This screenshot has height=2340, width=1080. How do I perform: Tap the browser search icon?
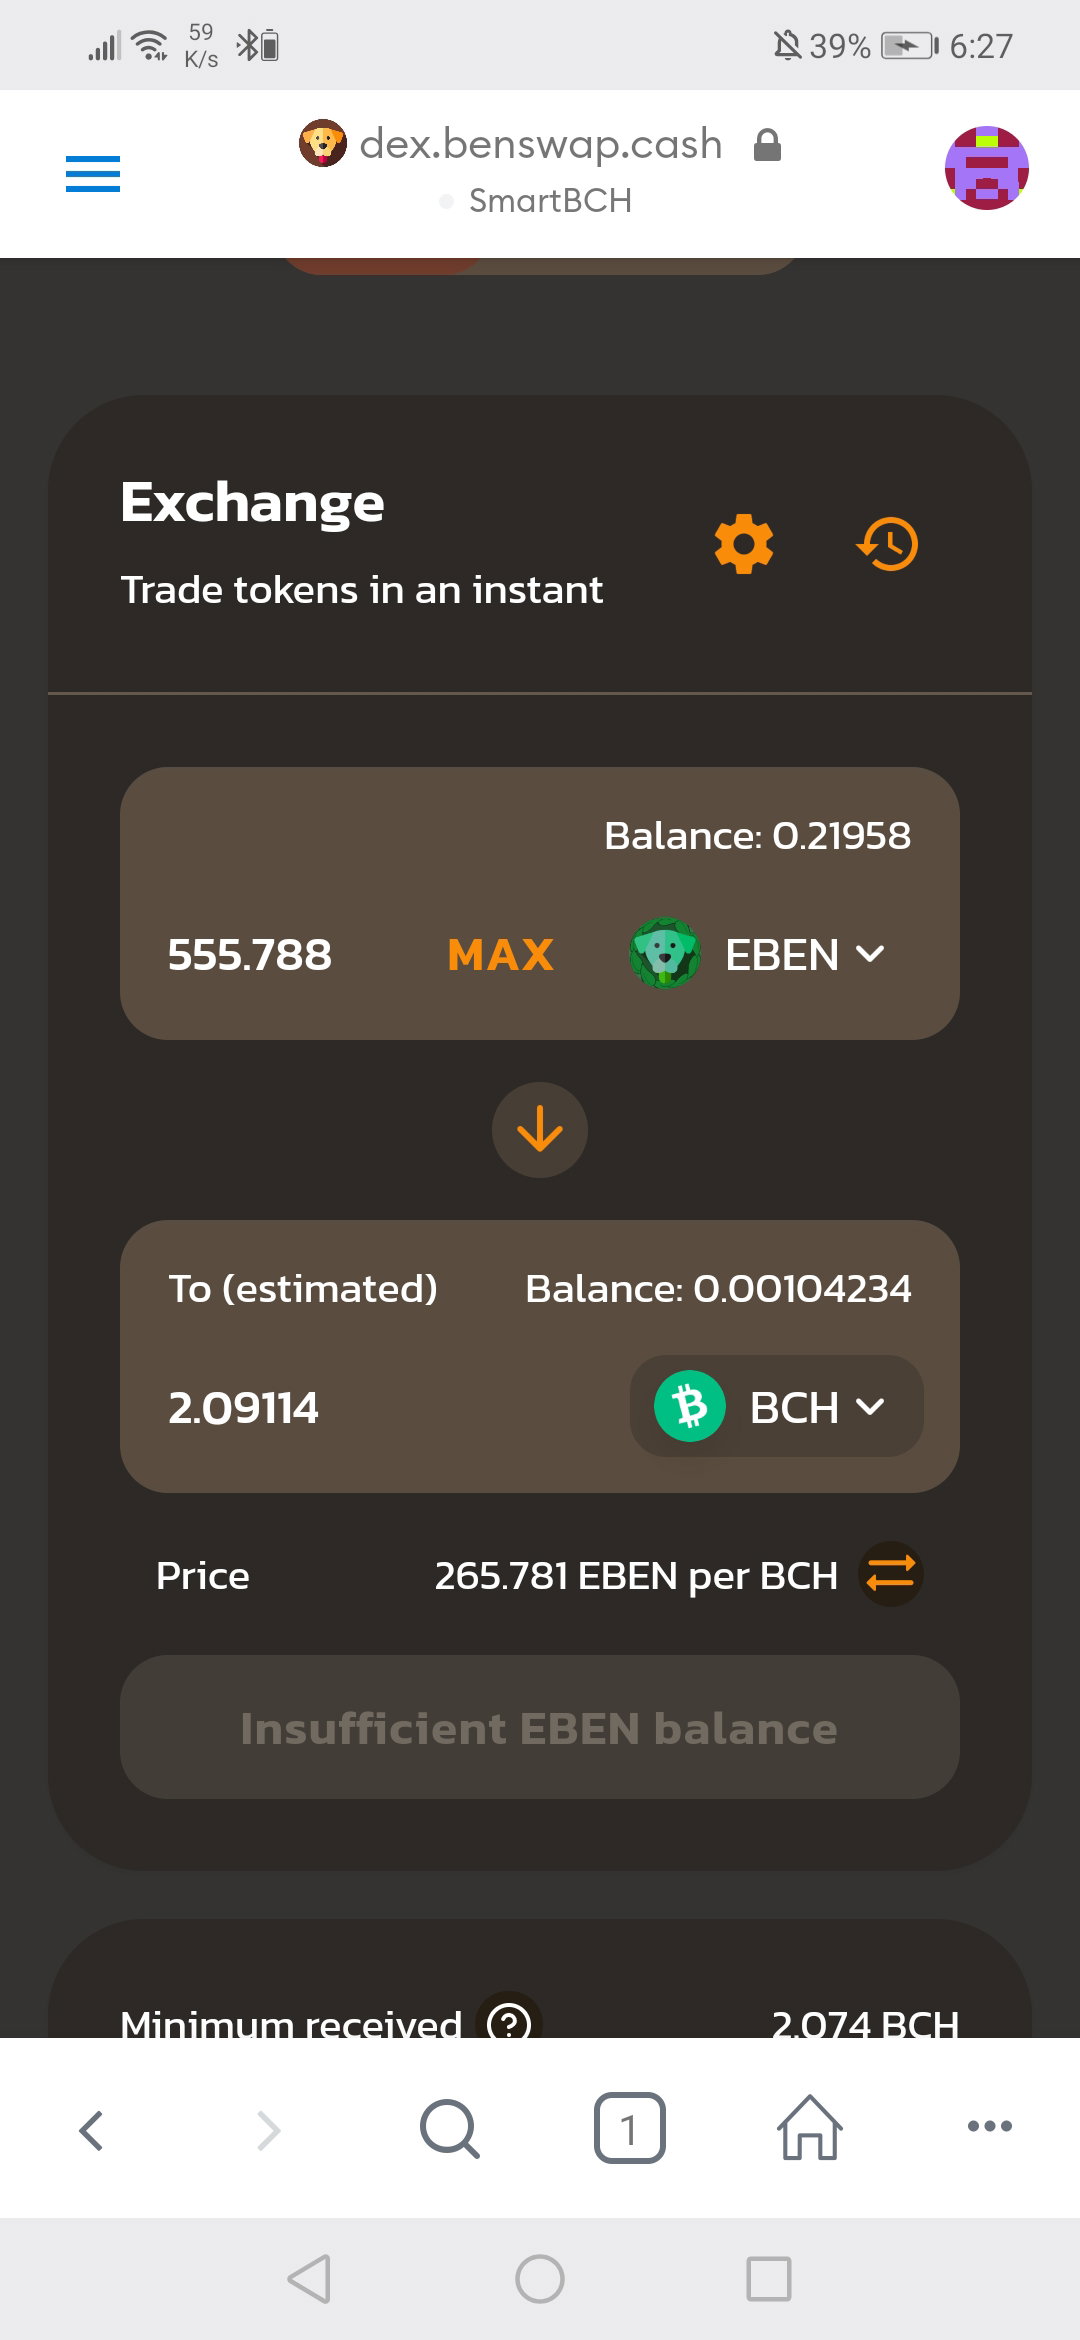(450, 2128)
